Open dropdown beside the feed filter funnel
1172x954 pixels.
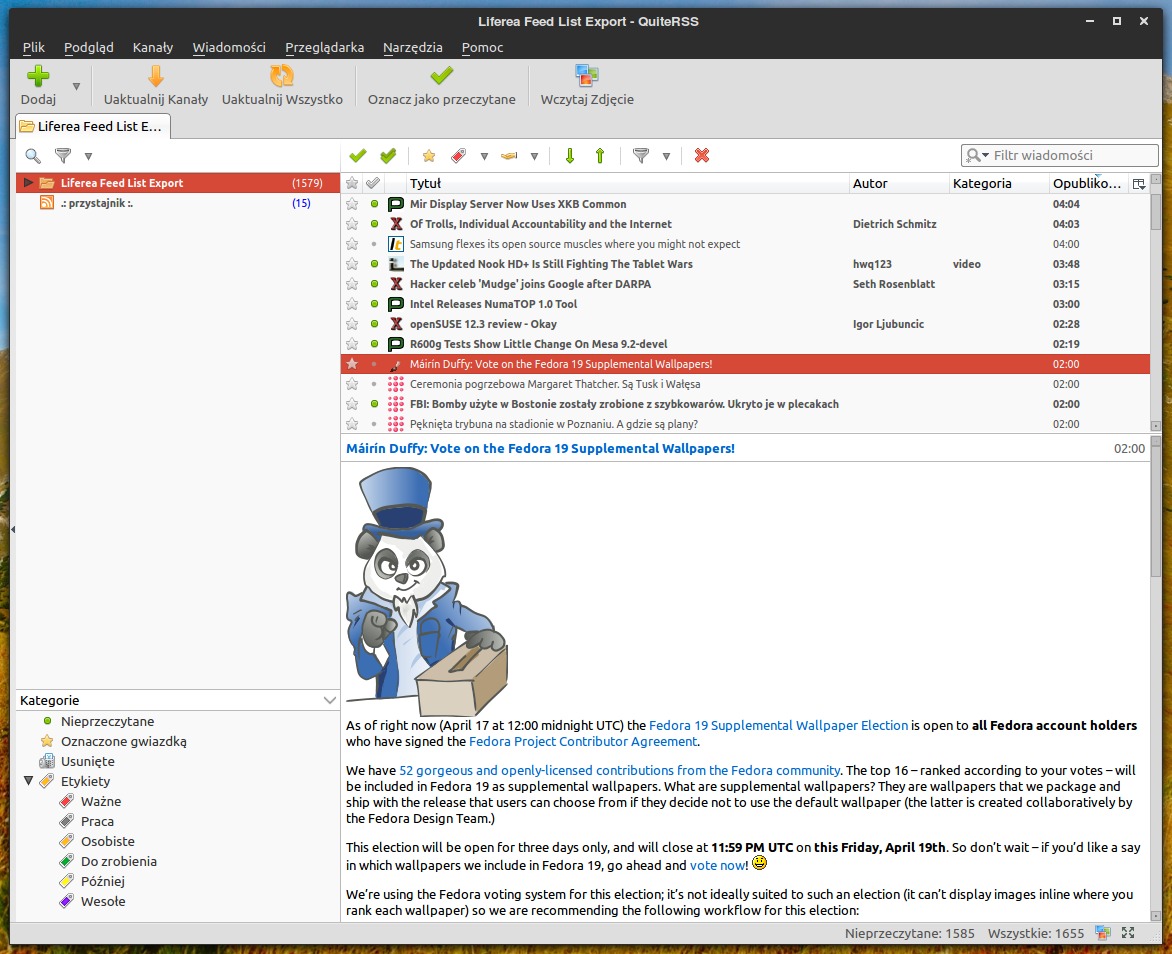pos(88,156)
